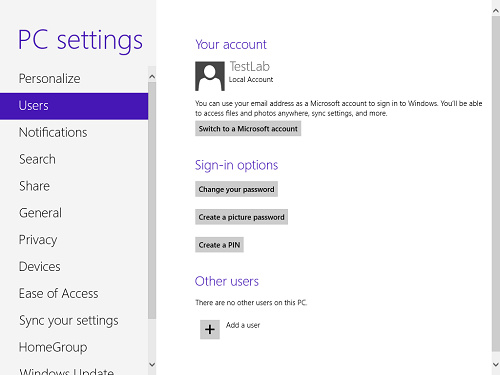Click the Local Account label
The height and width of the screenshot is (375, 500).
251,79
